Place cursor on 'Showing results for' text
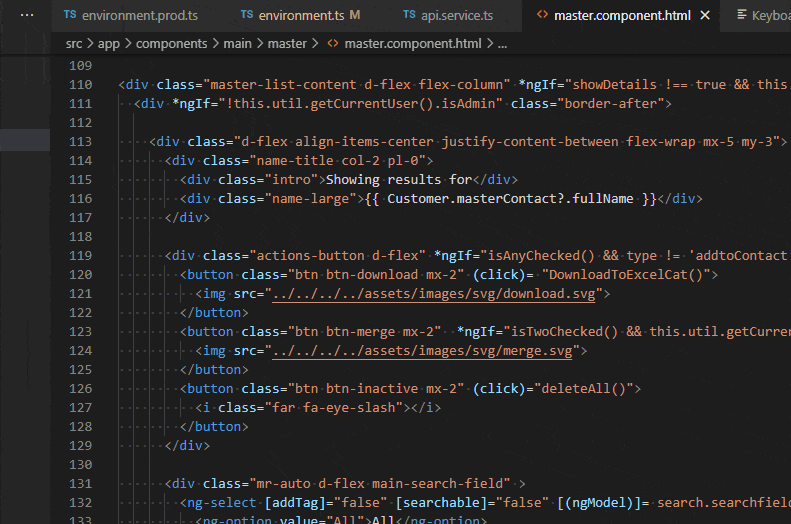Image resolution: width=791 pixels, height=524 pixels. pos(399,180)
